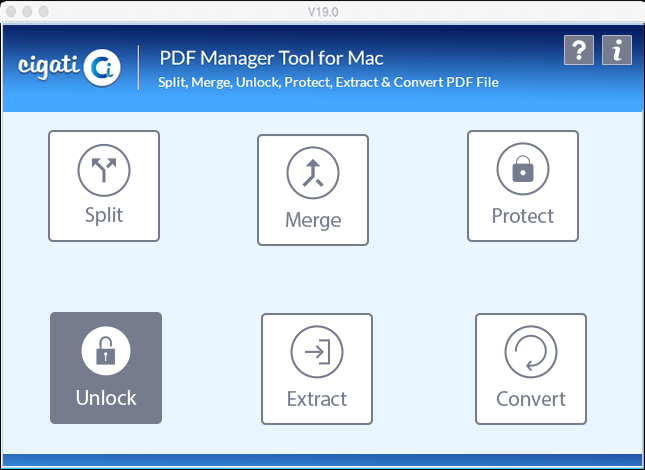
Task: Click the 'Protect' label on its tile
Action: tap(523, 216)
